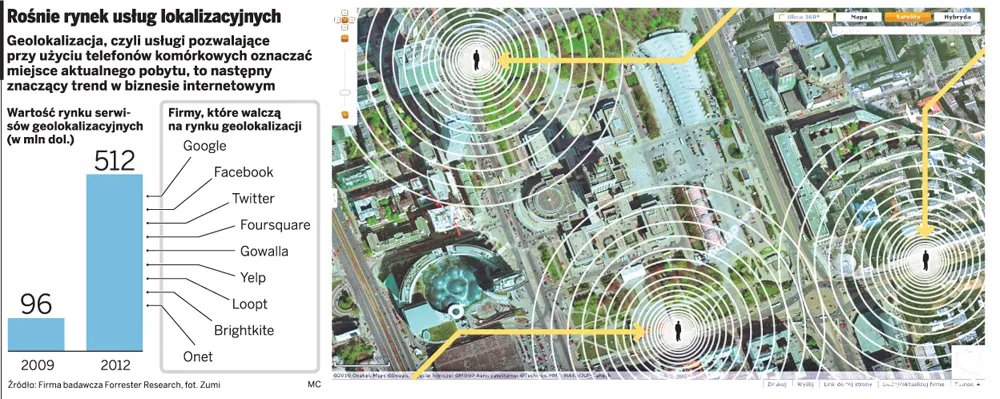
Task: Pan the map down with the arrow
Action: pos(344,27)
